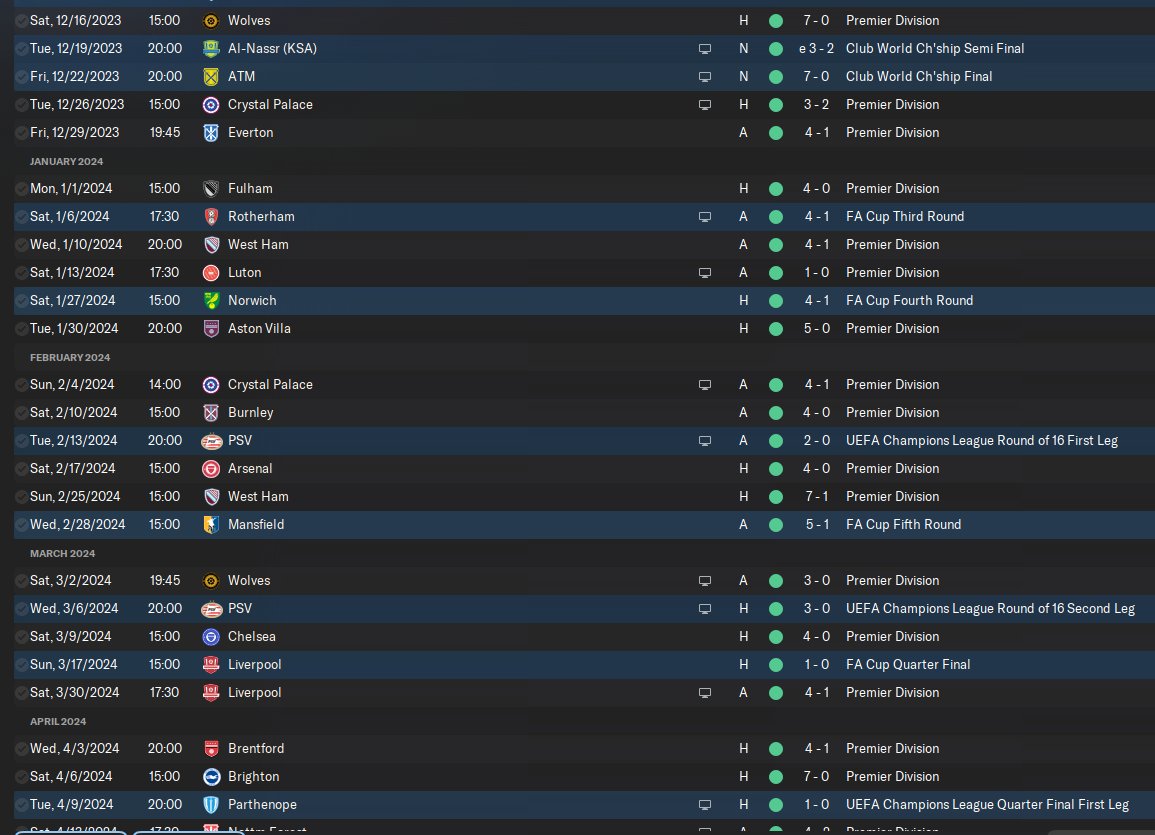This screenshot has height=835, width=1155.
Task: Open Club World Ch'ship Final competition link
Action: coord(918,76)
